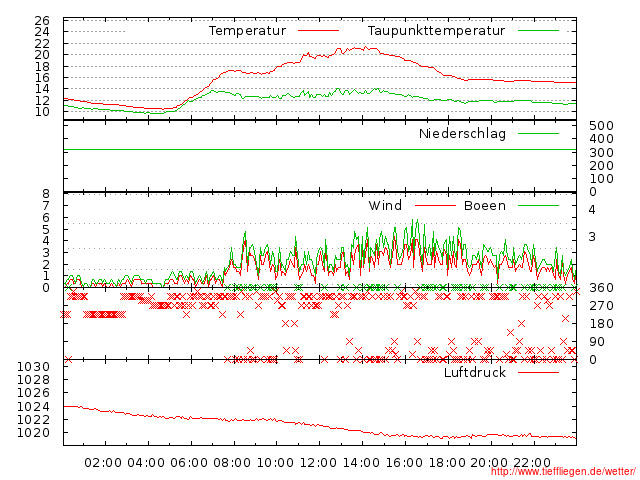640x480 pixels.
Task: Click the green Boeen legend line
Action: [538, 206]
